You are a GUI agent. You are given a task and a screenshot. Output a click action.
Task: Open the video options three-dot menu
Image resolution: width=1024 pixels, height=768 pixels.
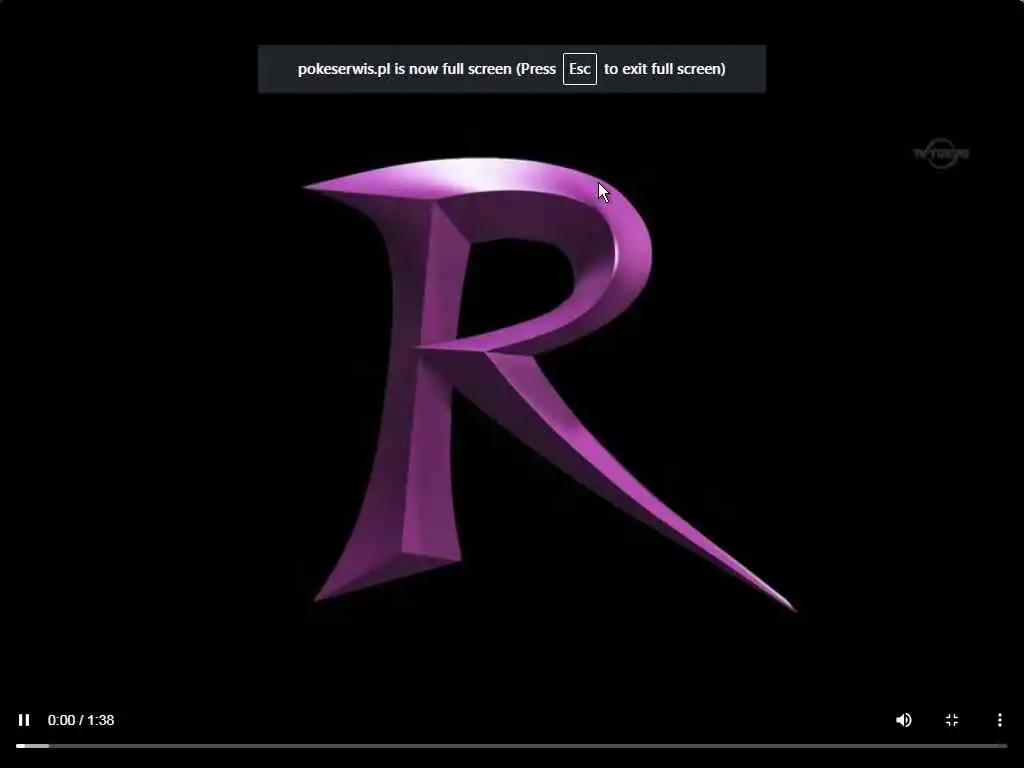(1000, 720)
